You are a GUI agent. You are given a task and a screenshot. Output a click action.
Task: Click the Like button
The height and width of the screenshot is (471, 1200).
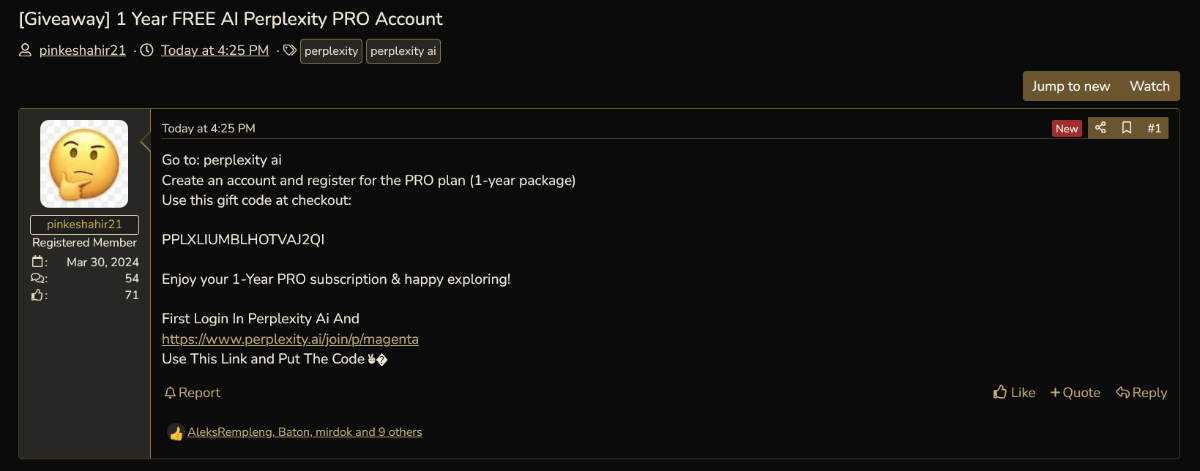(x=1014, y=393)
